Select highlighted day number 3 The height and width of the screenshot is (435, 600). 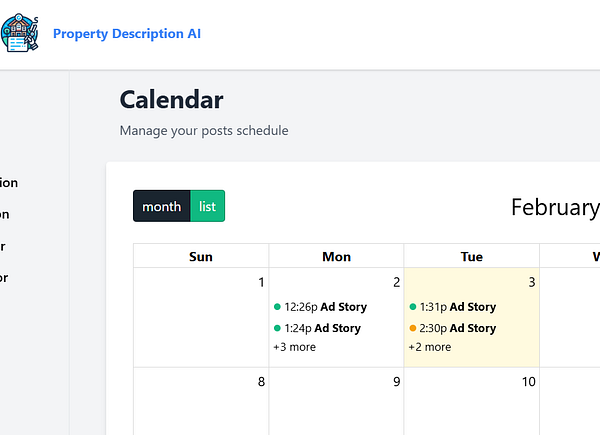tap(532, 283)
